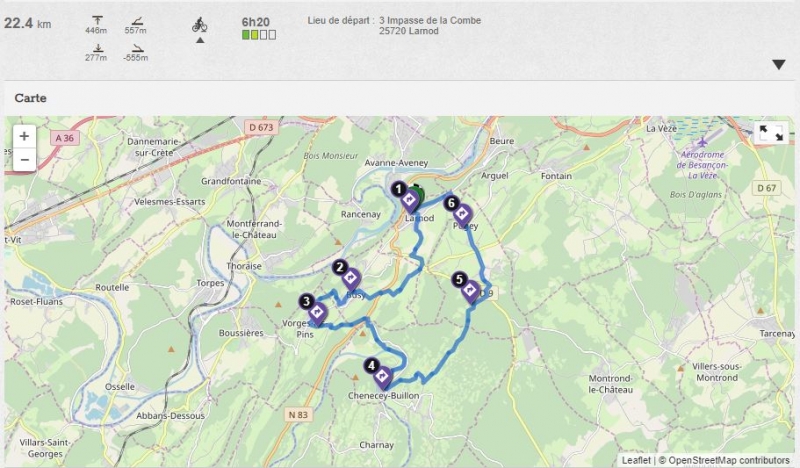Click the 6h20 duration value
The height and width of the screenshot is (468, 800).
click(256, 22)
